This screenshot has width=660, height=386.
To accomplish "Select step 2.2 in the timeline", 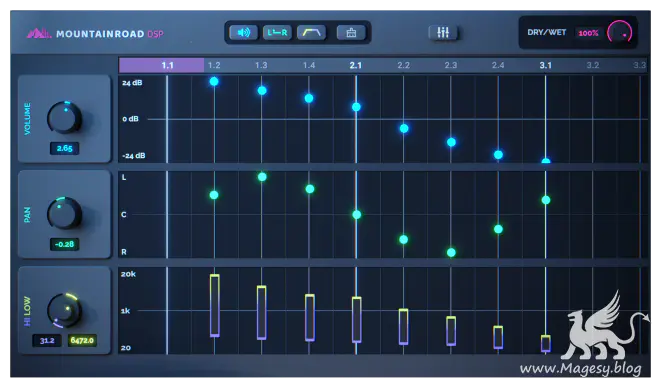I will 403,65.
